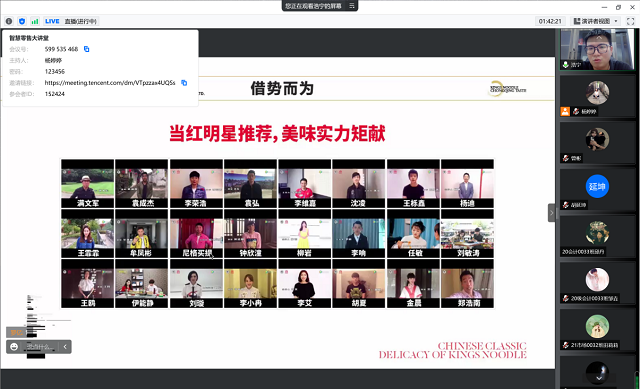This screenshot has height=389, width=640.
Task: Click the orange host badge icon
Action: [565, 111]
